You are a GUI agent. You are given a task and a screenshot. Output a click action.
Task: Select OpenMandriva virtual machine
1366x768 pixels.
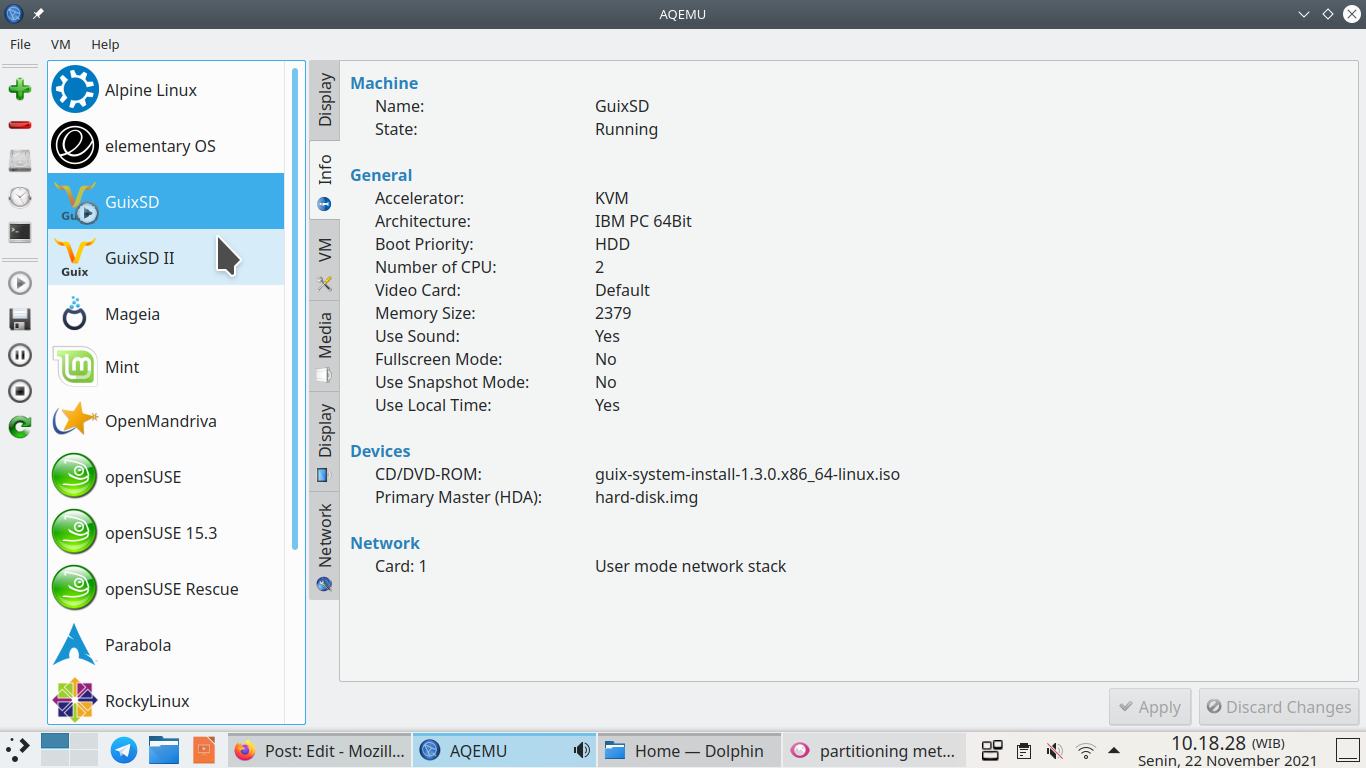166,421
